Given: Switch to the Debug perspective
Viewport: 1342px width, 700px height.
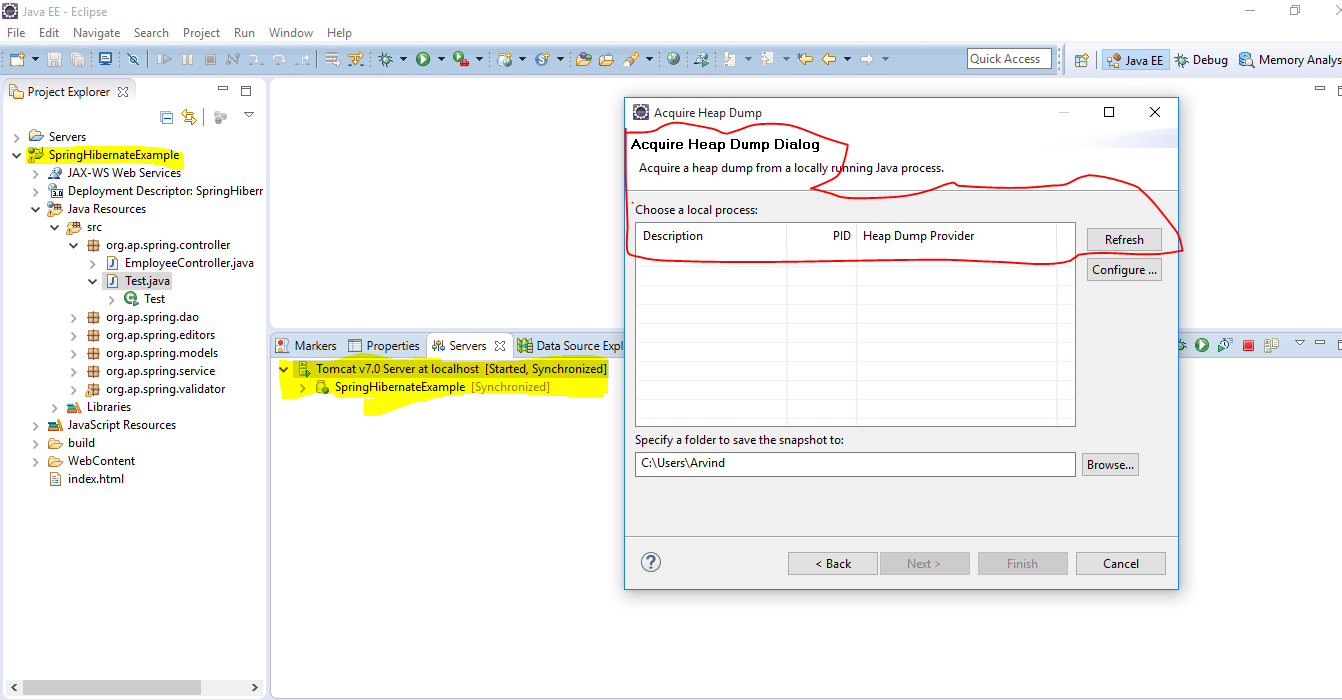Looking at the screenshot, I should click(x=1201, y=60).
